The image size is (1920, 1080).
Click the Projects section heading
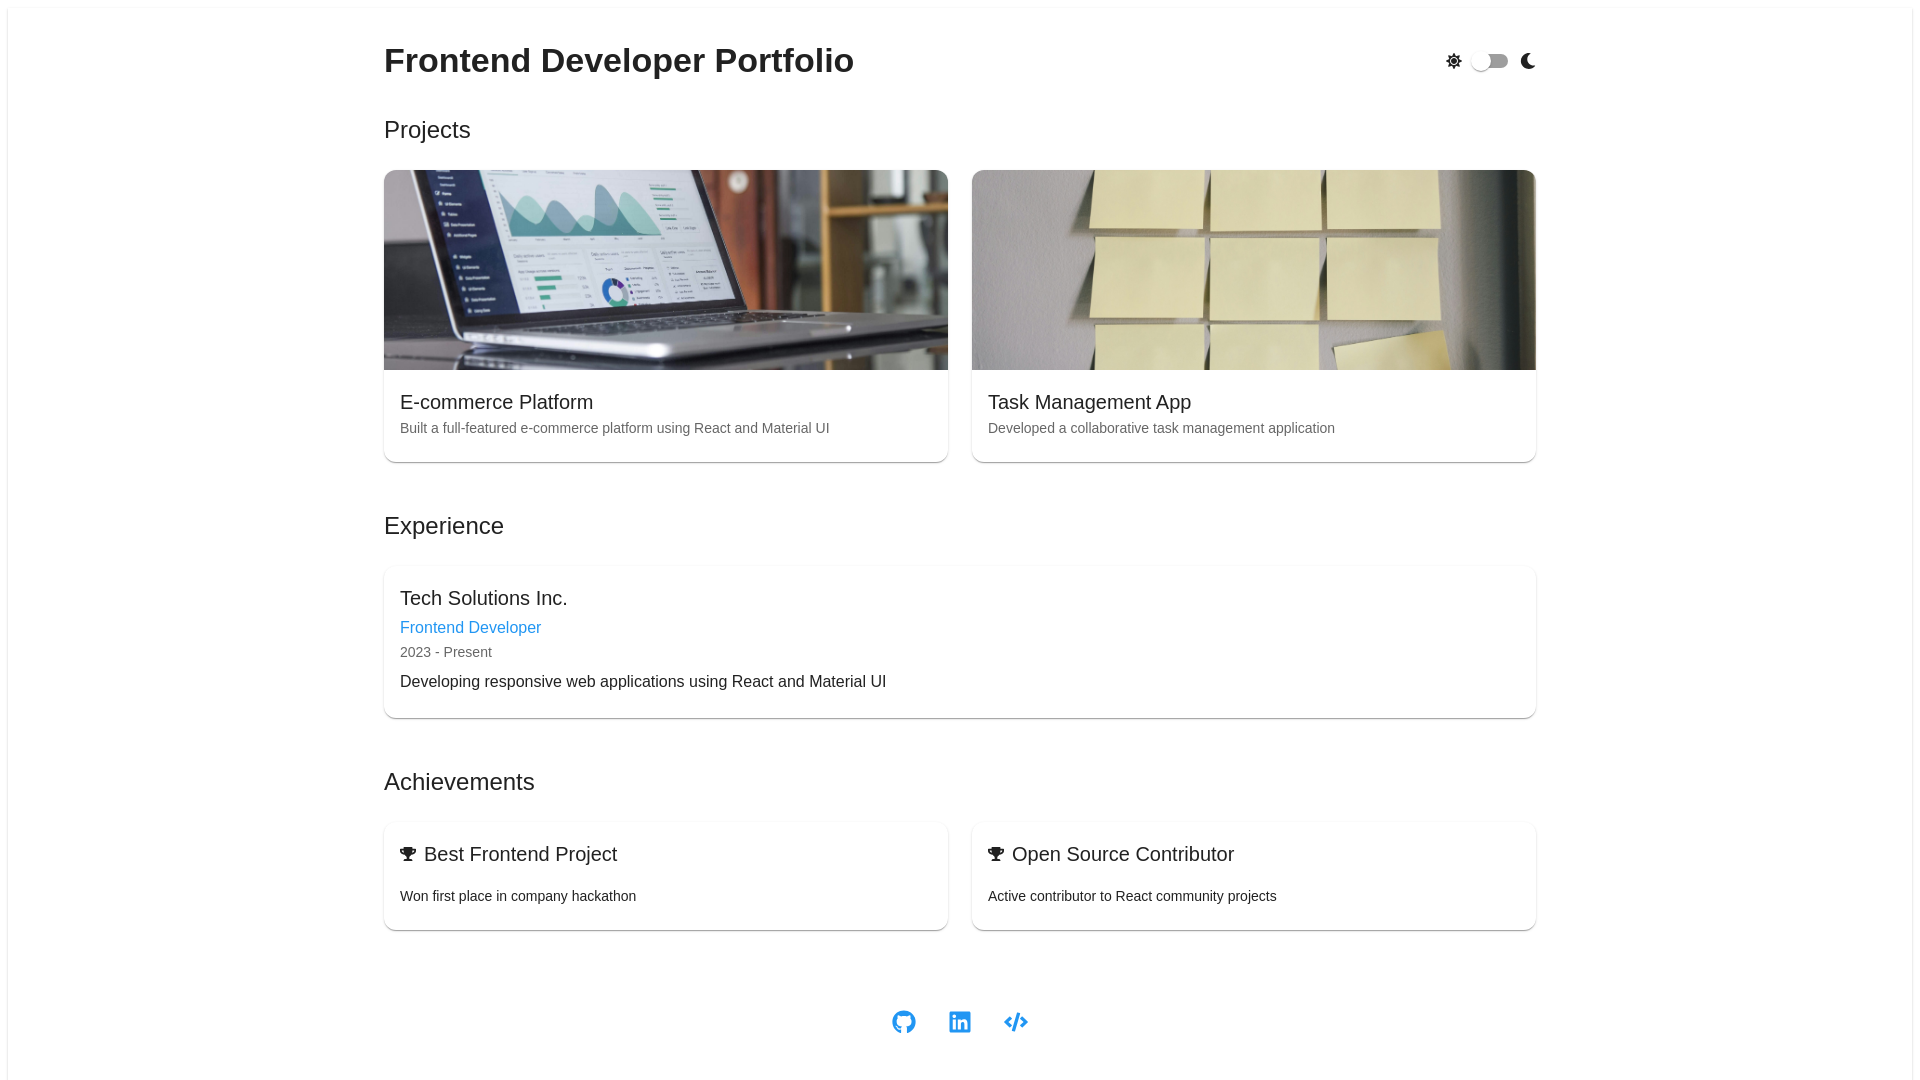[427, 130]
